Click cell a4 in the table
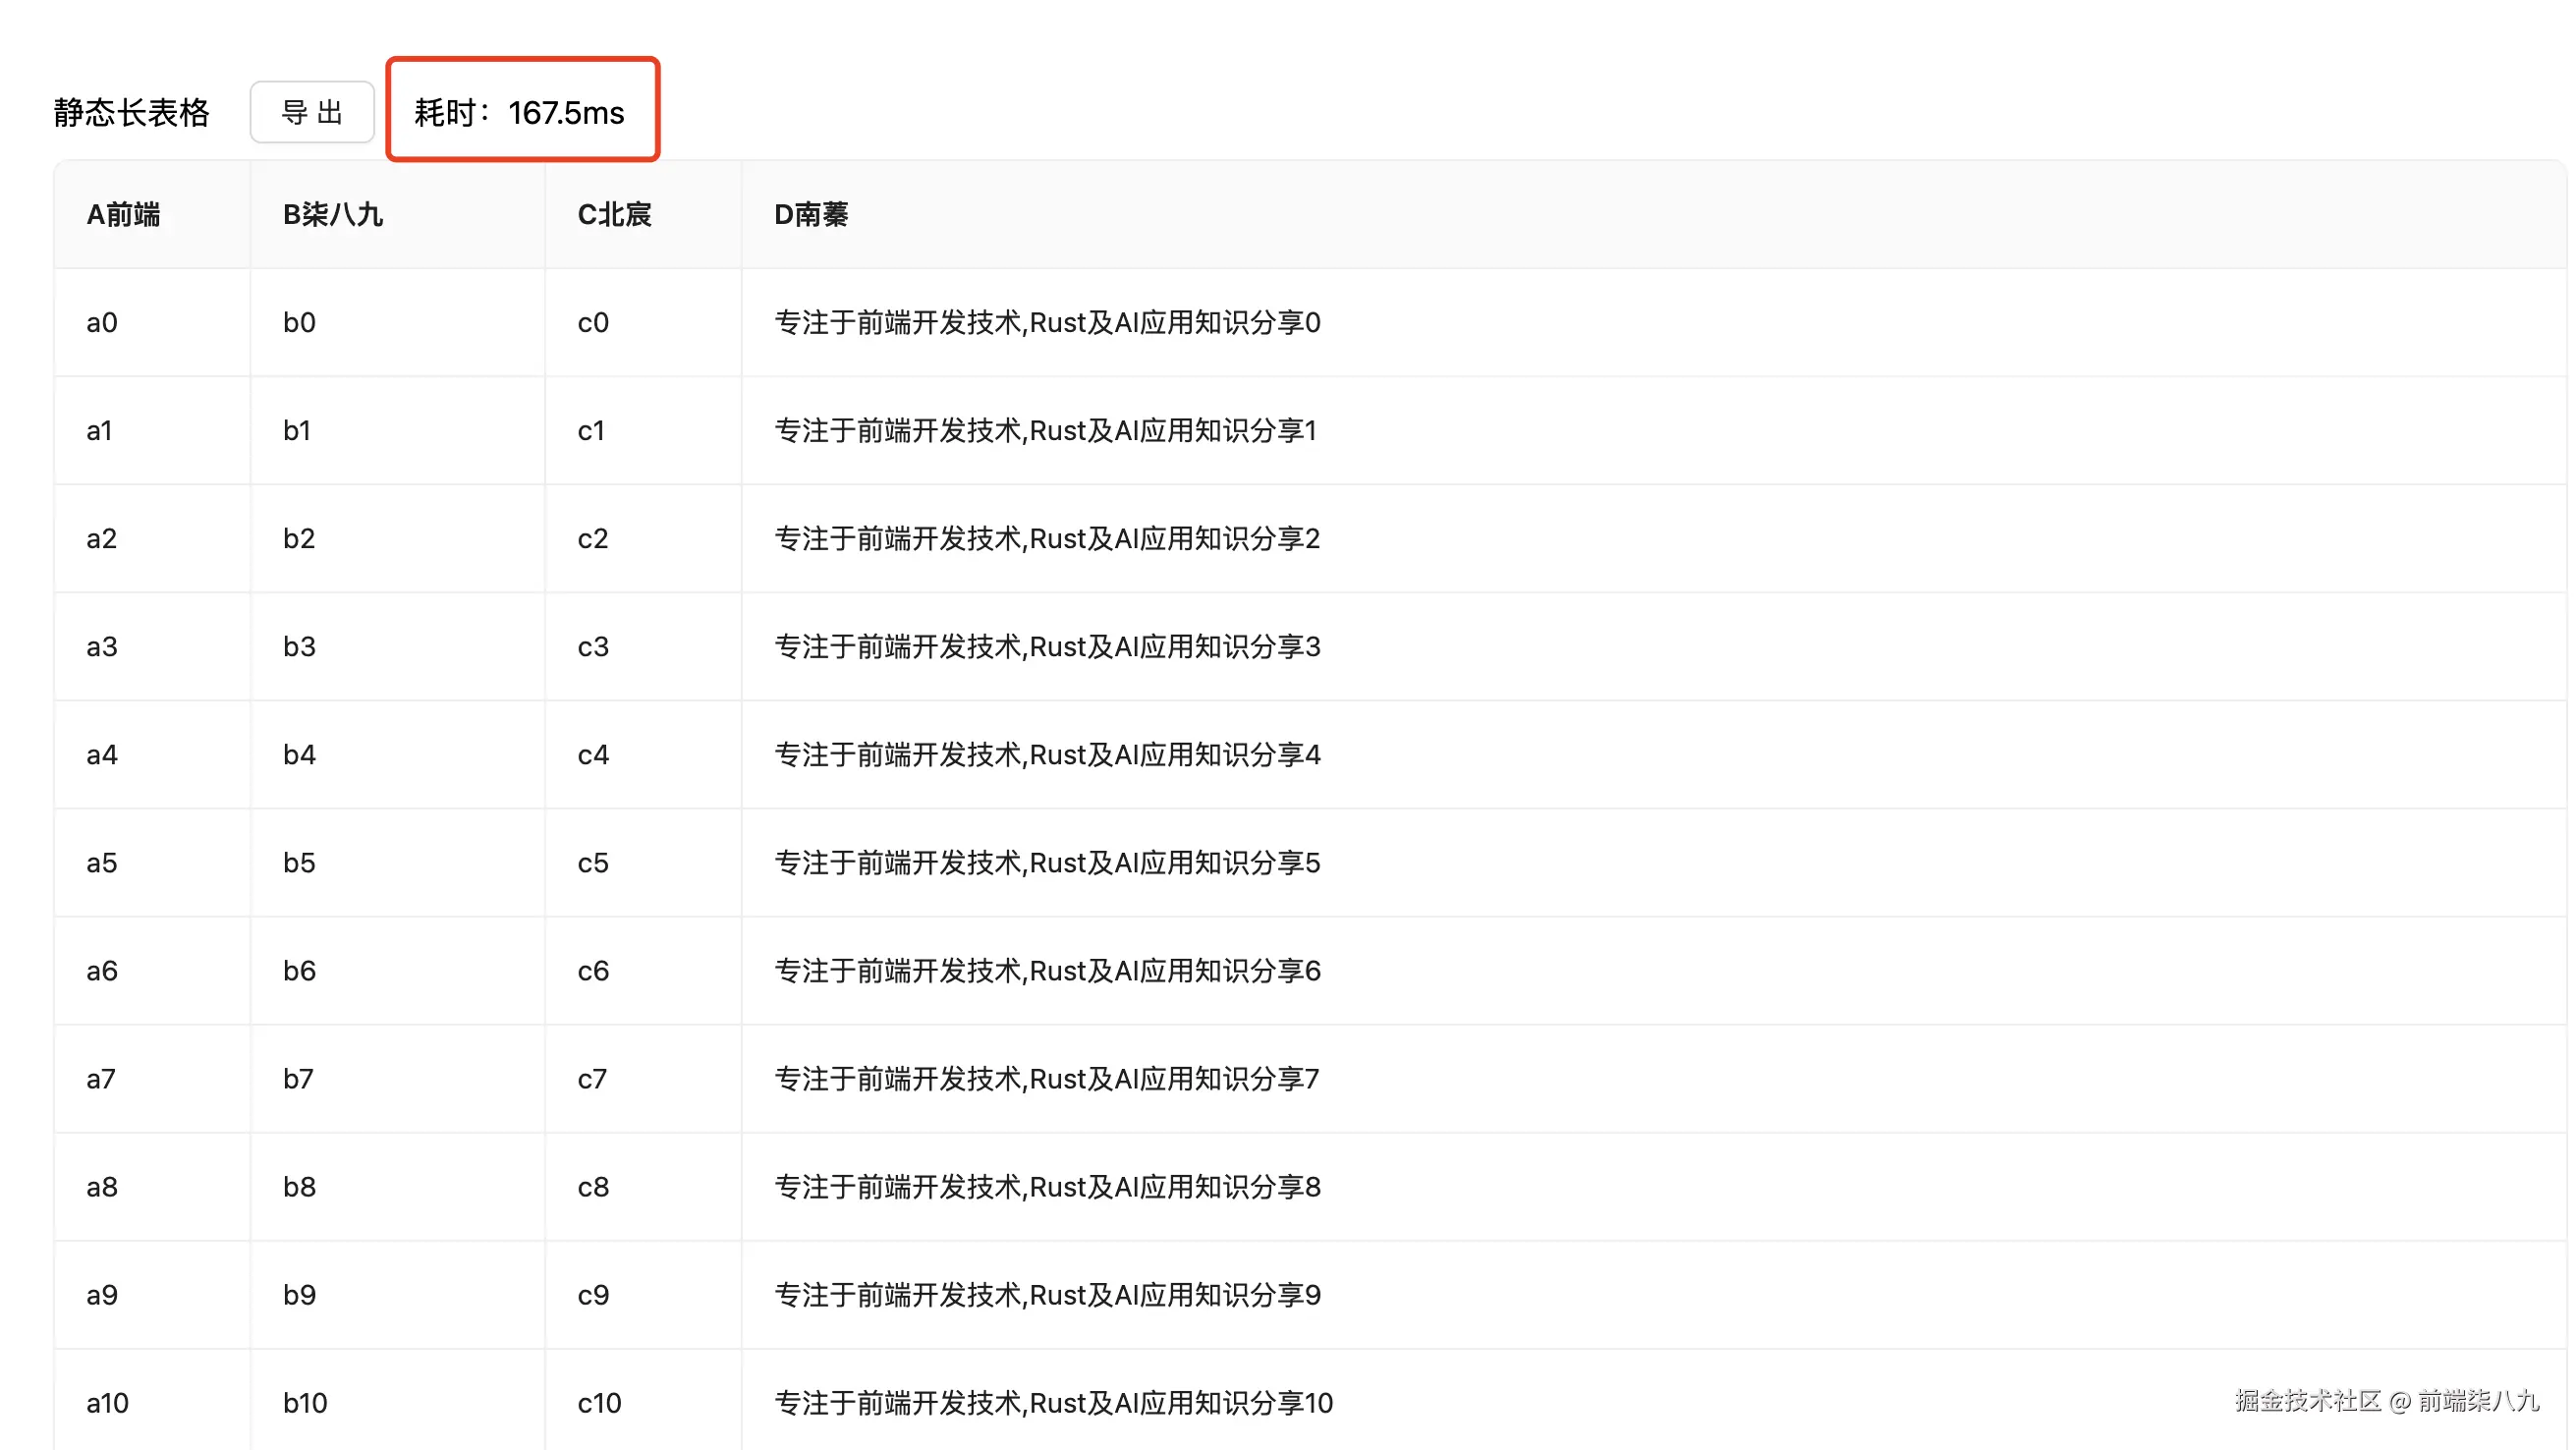2576x1450 pixels. 102,755
